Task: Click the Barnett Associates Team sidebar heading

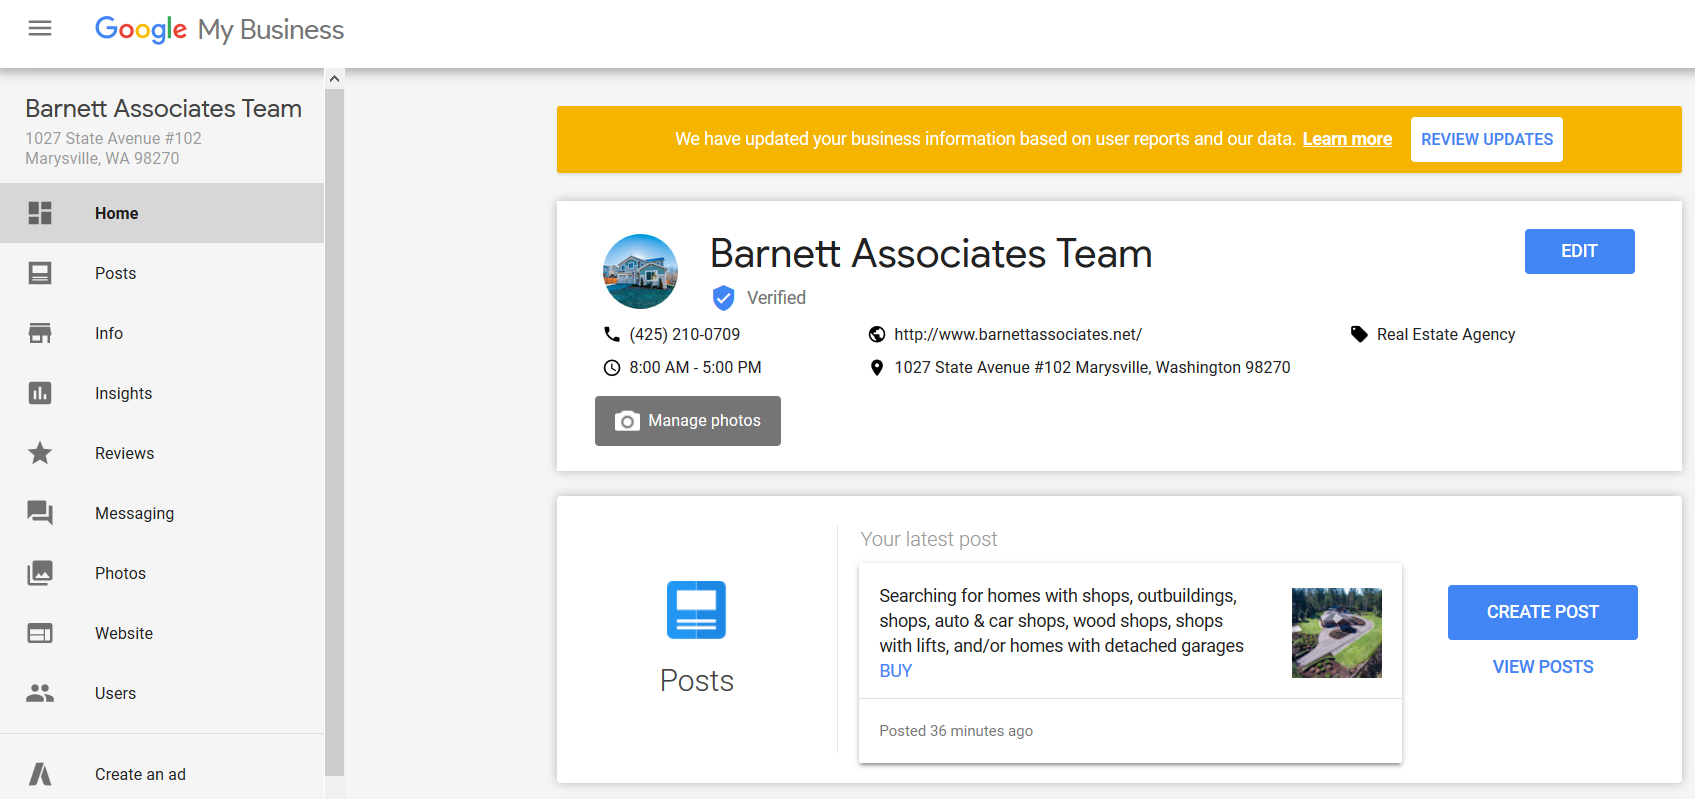Action: tap(163, 108)
